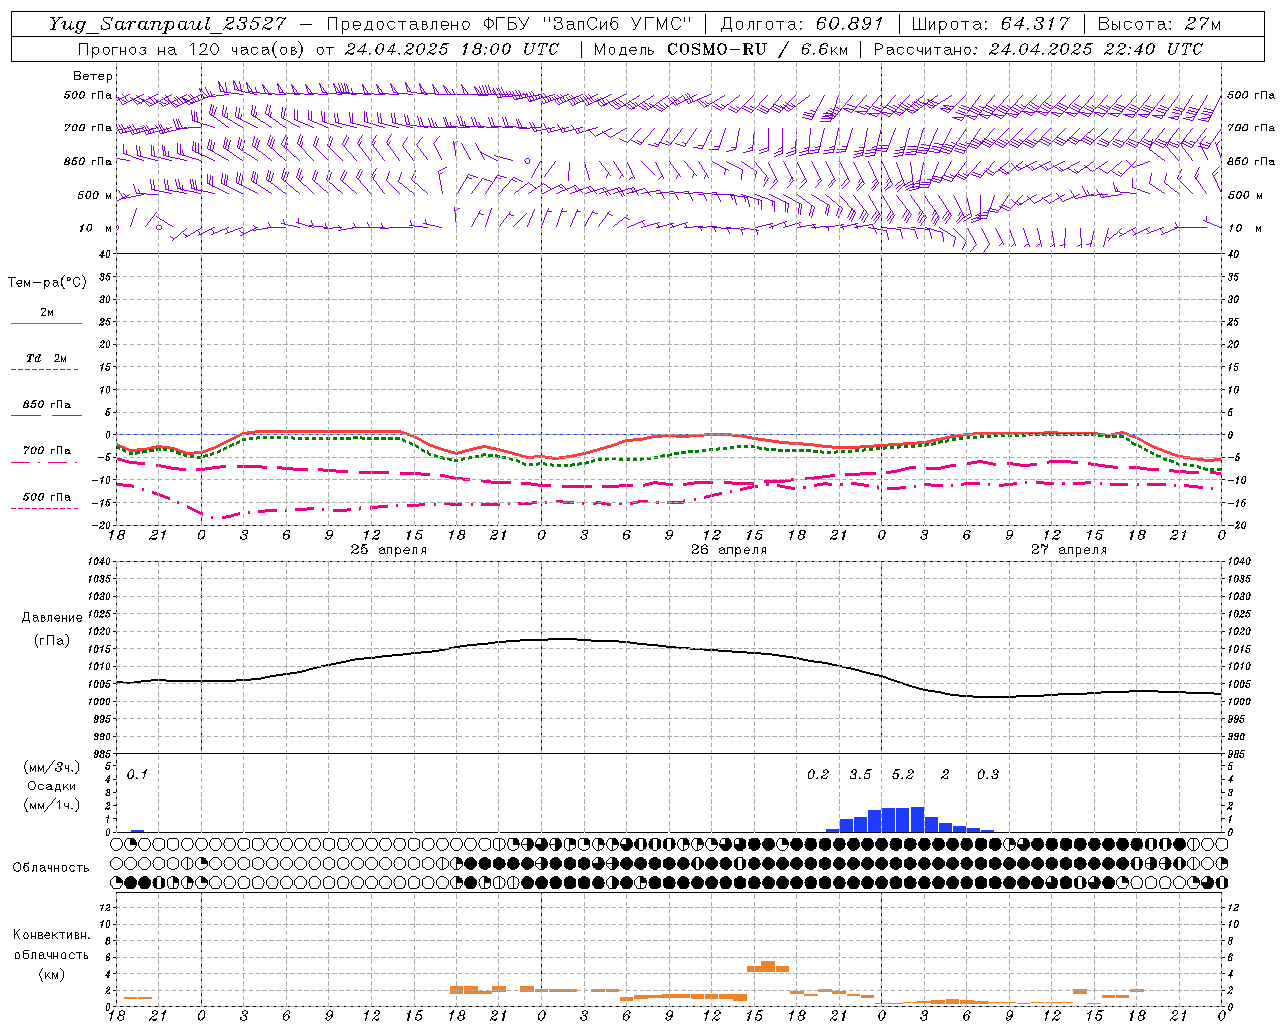Click the 26 апреля date label
Viewport: 1280px width, 1024px height.
point(729,550)
